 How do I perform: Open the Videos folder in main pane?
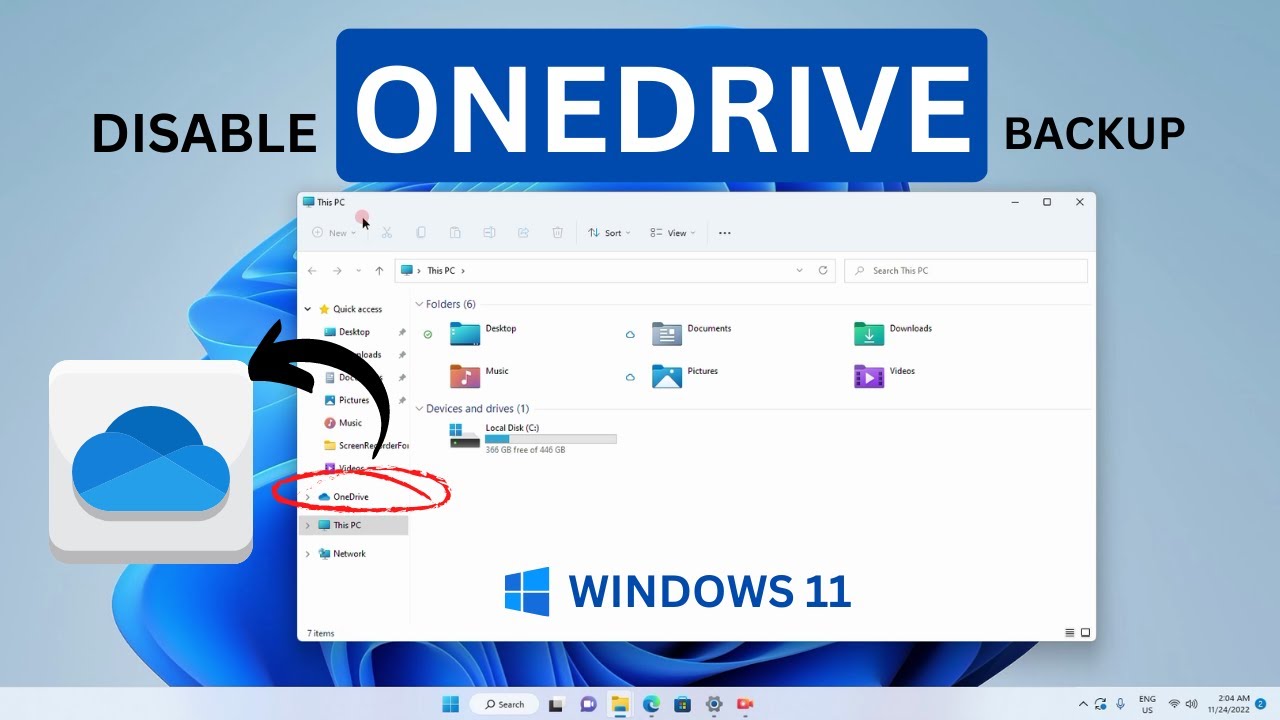885,376
